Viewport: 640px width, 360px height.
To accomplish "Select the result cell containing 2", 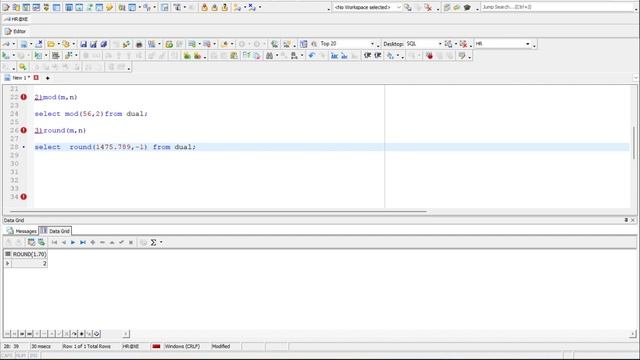I will click(29, 264).
